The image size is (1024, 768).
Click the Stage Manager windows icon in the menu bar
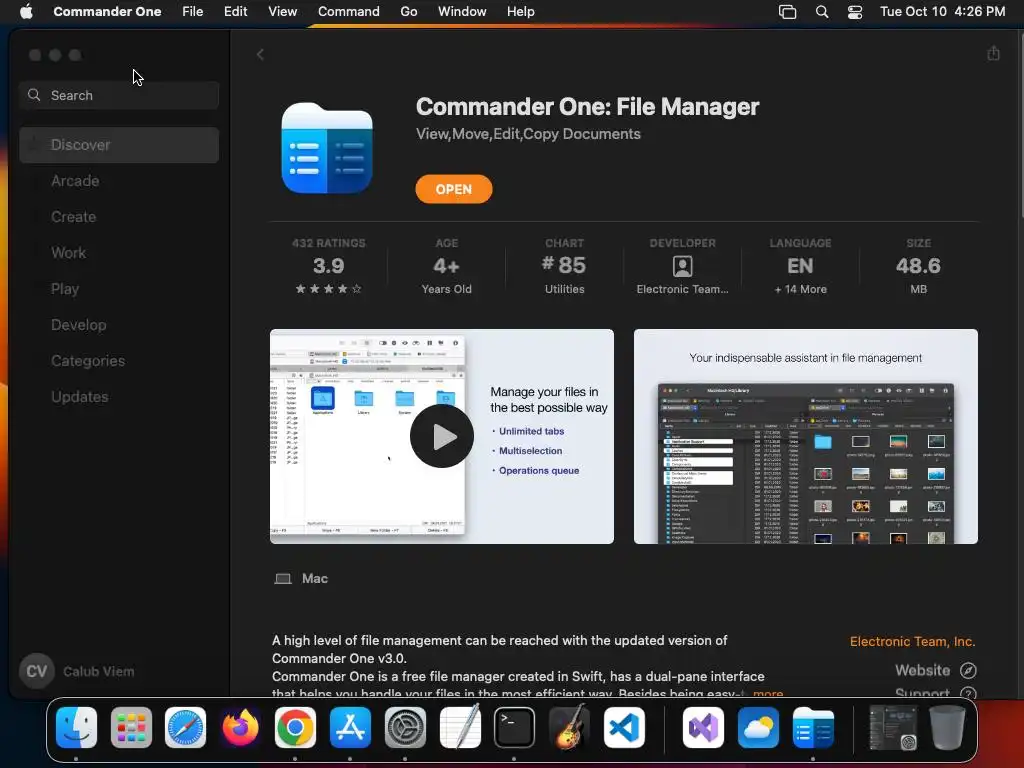[x=788, y=12]
